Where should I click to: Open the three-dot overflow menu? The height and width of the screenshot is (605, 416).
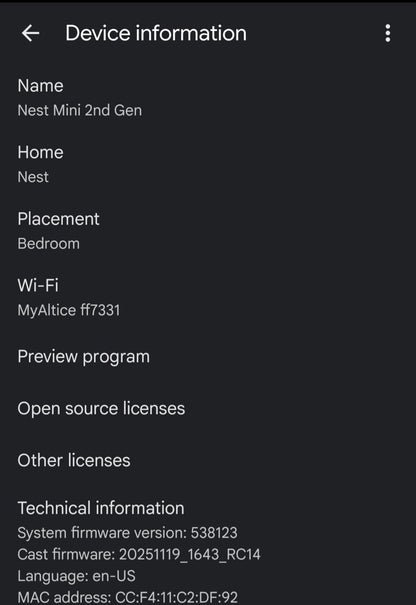[388, 33]
